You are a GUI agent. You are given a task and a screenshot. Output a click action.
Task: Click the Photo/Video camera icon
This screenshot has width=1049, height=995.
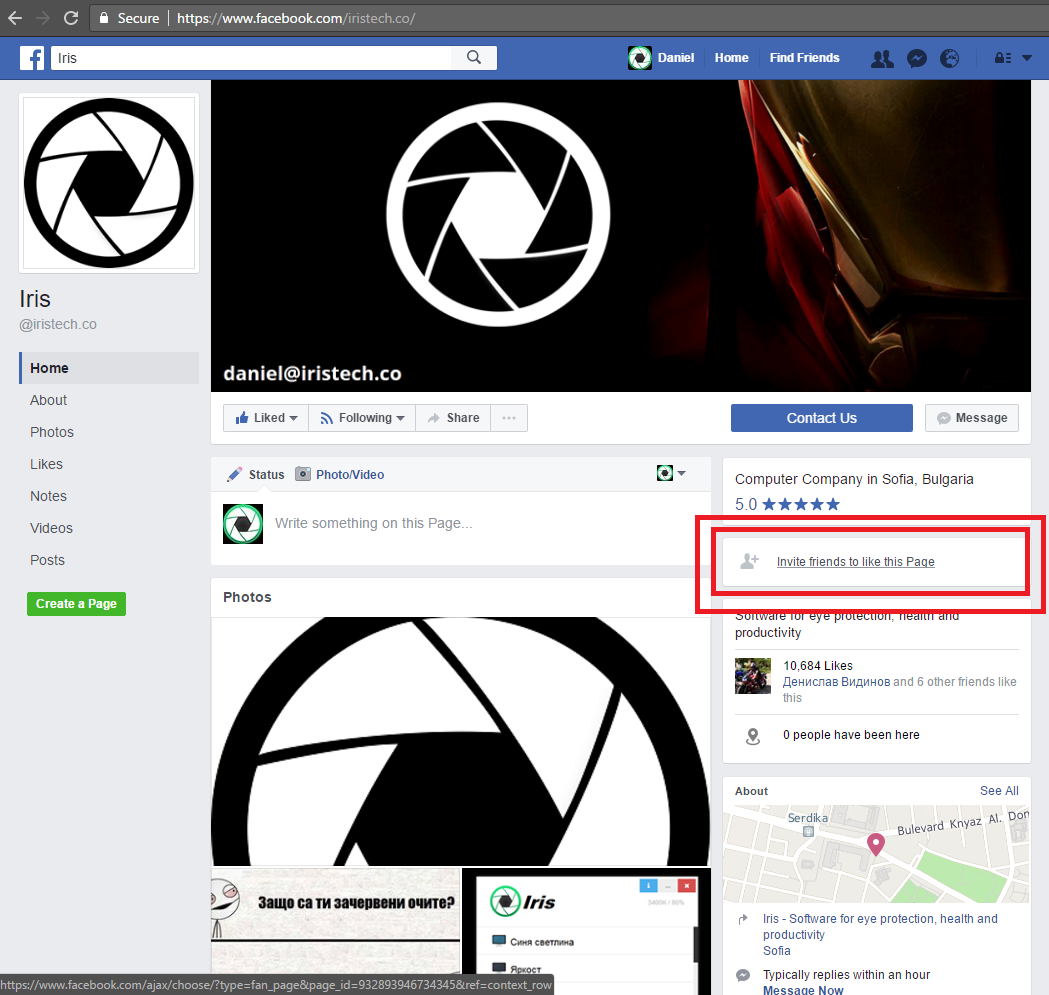click(303, 474)
